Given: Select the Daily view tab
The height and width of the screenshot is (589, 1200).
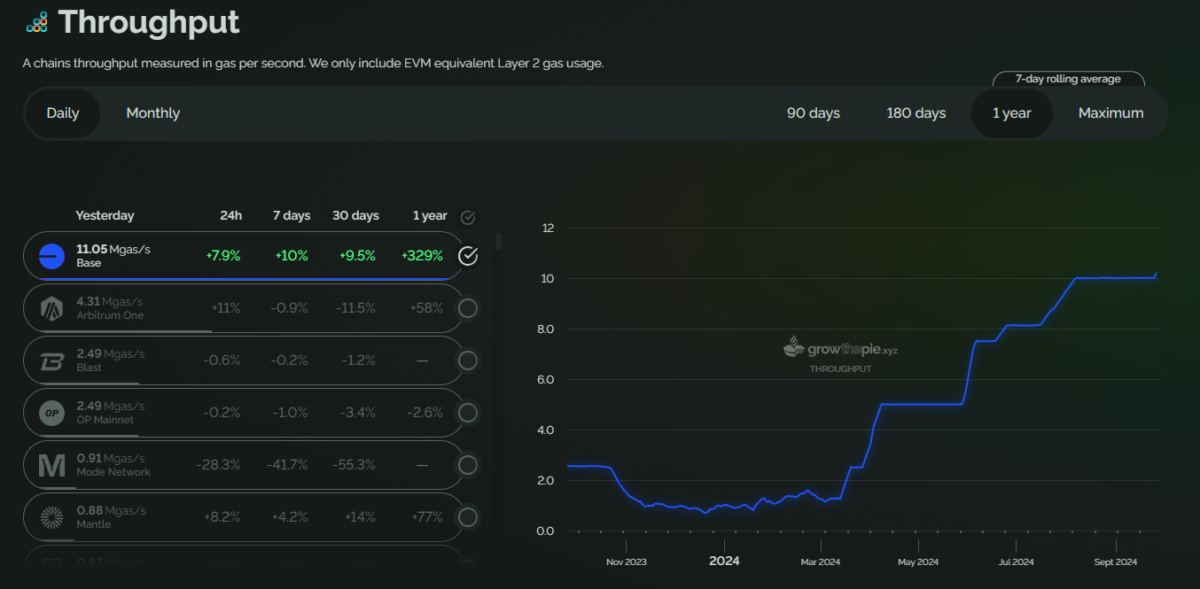Looking at the screenshot, I should coord(63,113).
